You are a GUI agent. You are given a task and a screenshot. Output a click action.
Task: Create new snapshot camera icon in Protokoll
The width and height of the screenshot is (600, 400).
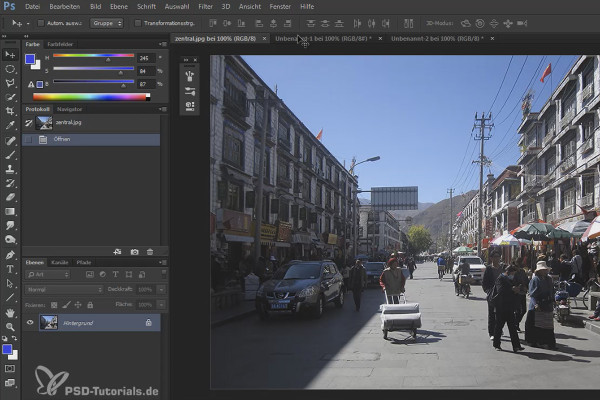point(134,252)
